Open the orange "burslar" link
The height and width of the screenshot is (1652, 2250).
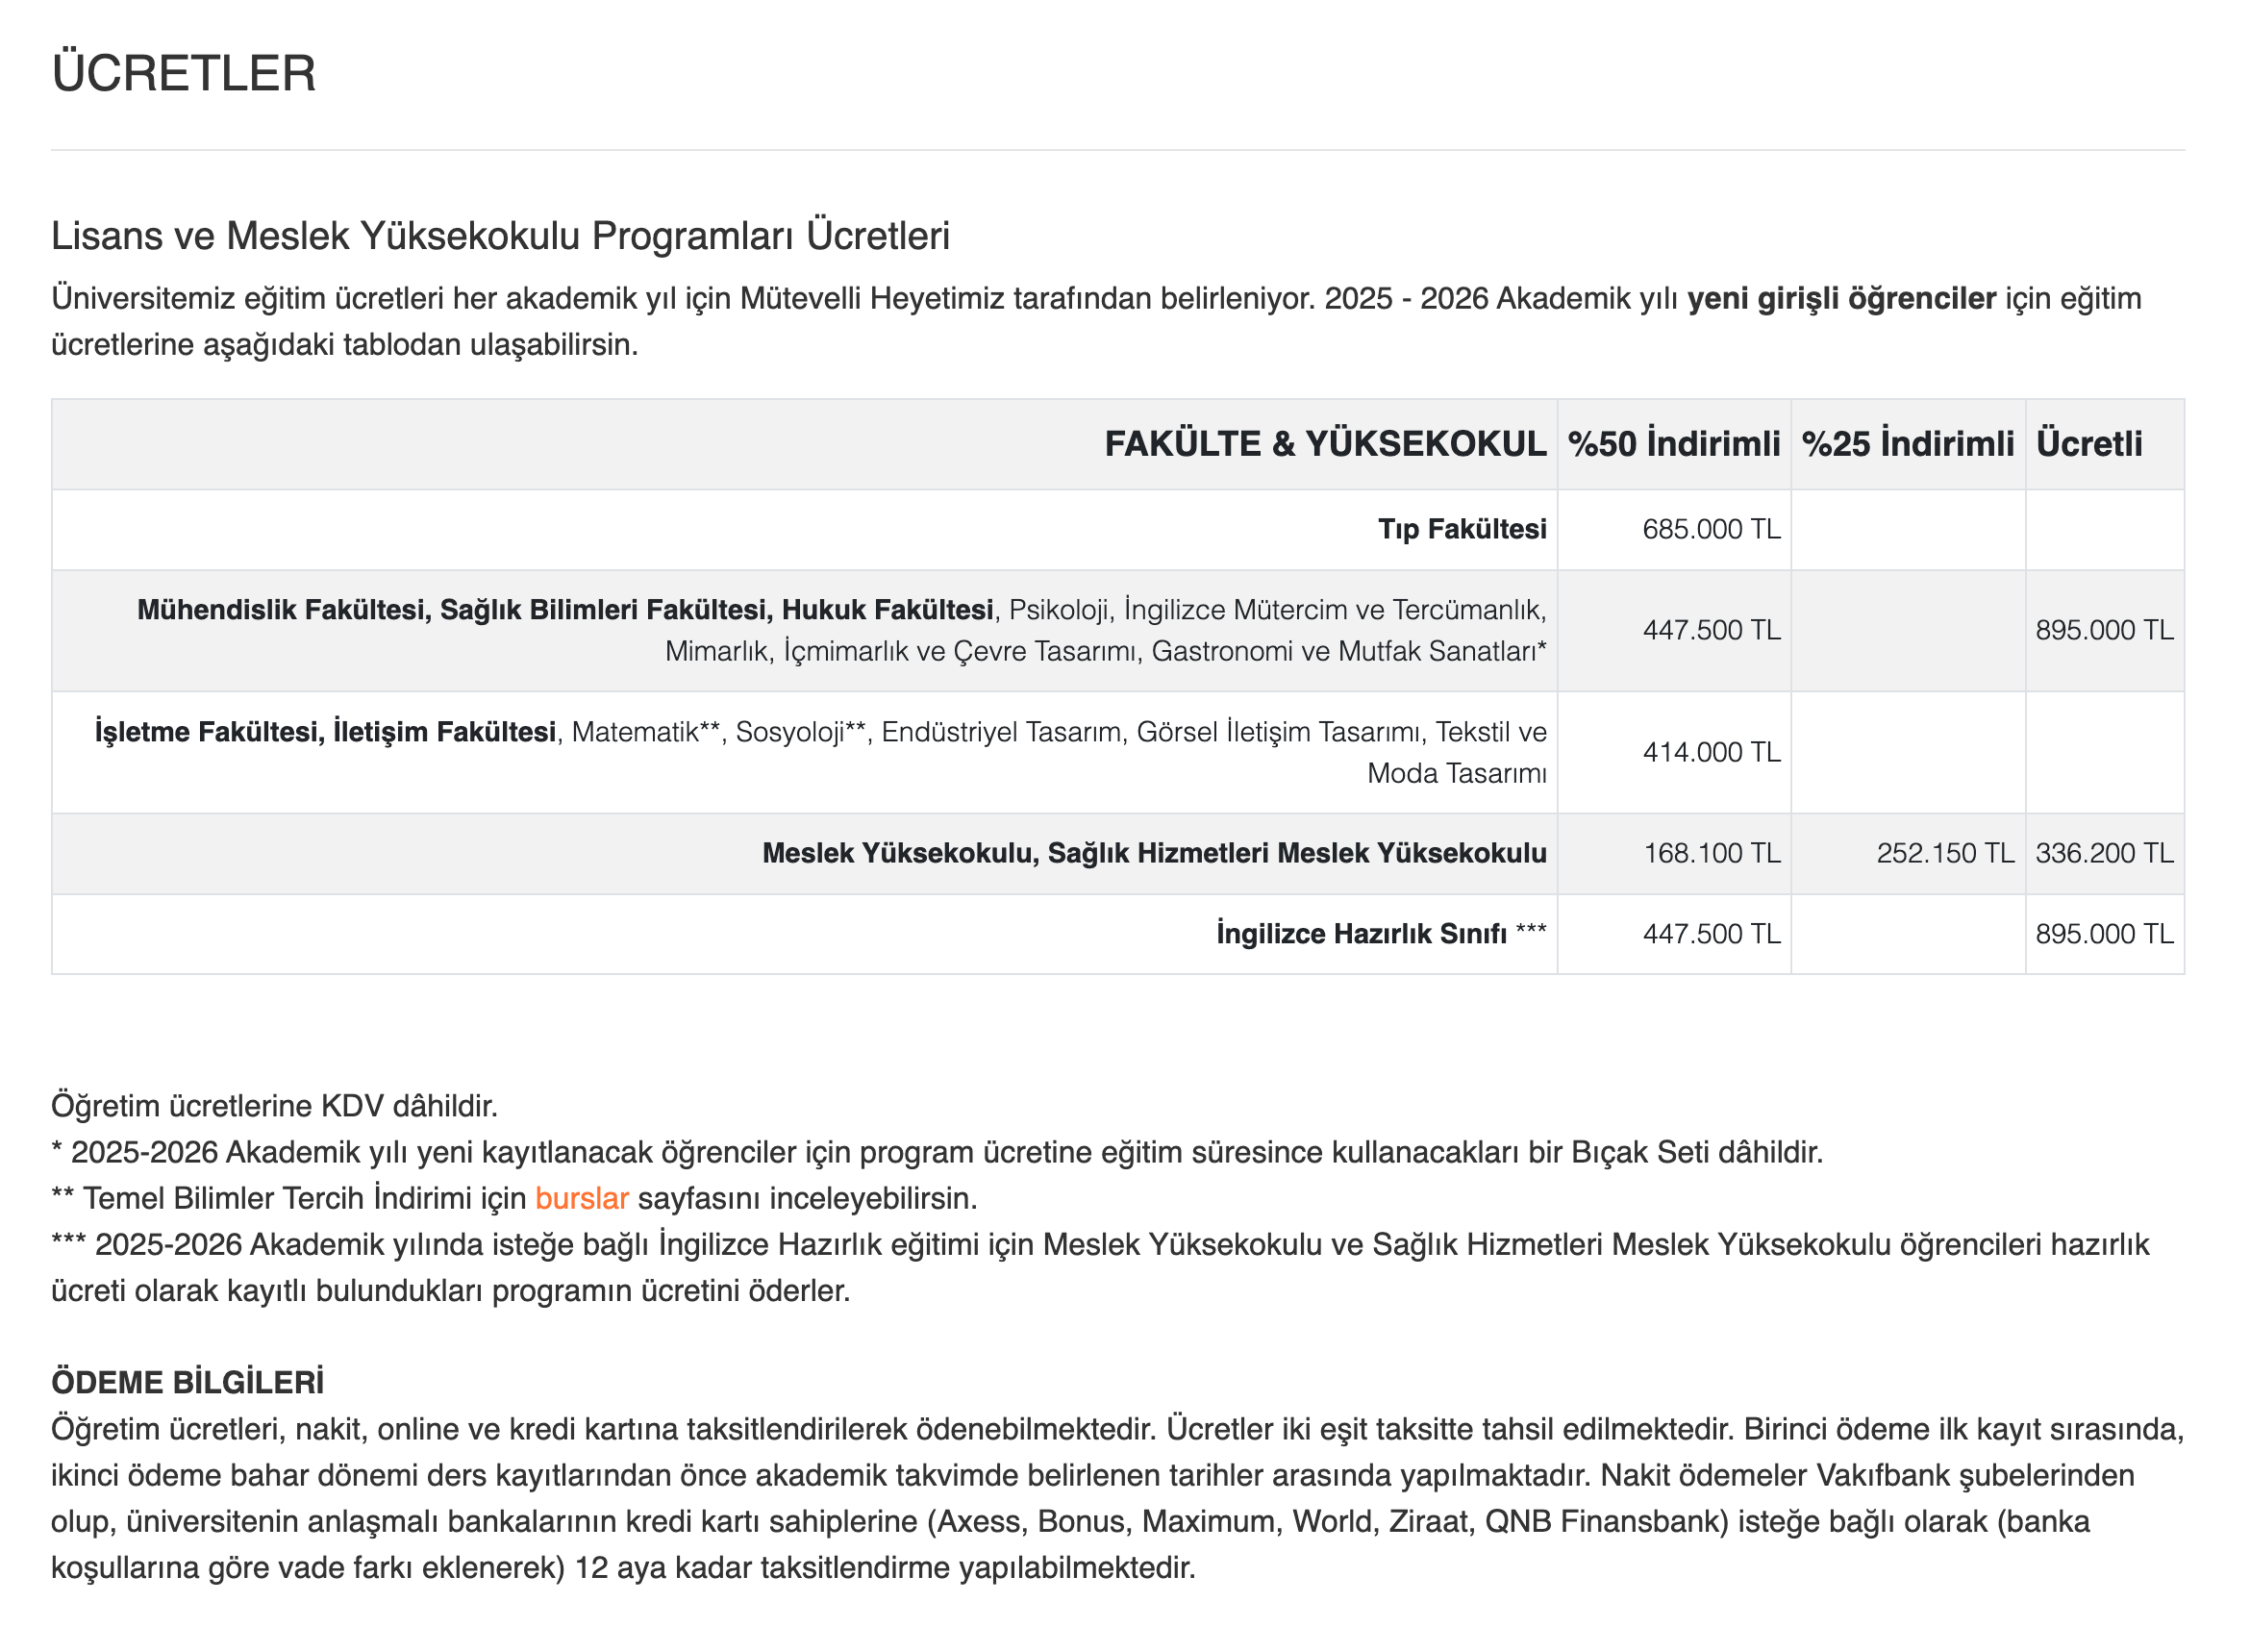click(x=581, y=1198)
